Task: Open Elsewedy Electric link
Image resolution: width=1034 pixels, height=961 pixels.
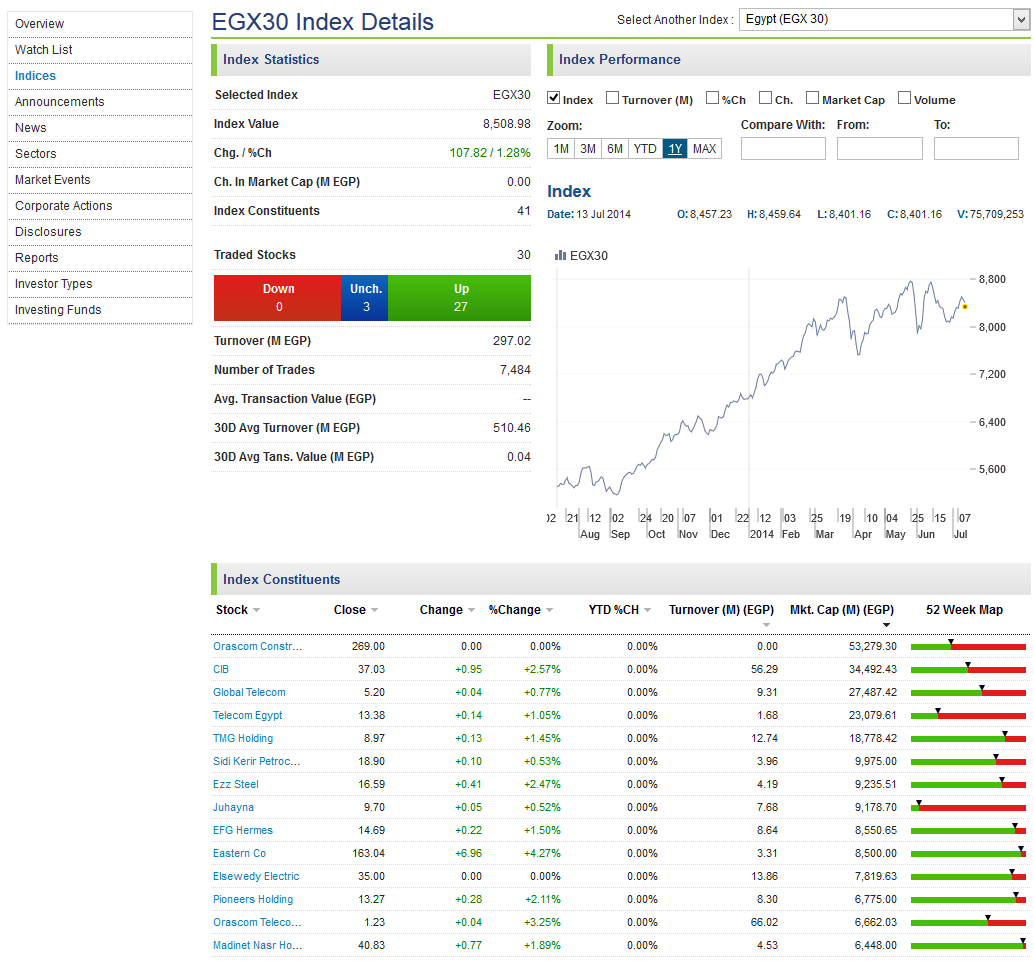Action: coord(256,877)
